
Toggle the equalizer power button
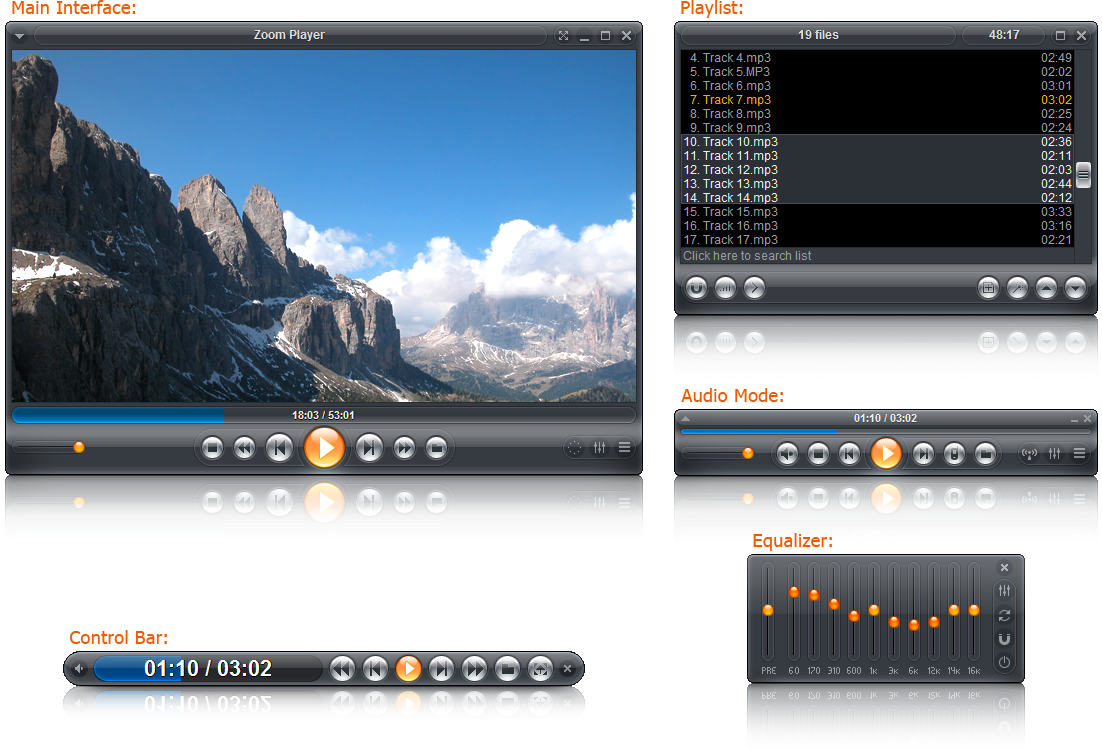click(1004, 662)
